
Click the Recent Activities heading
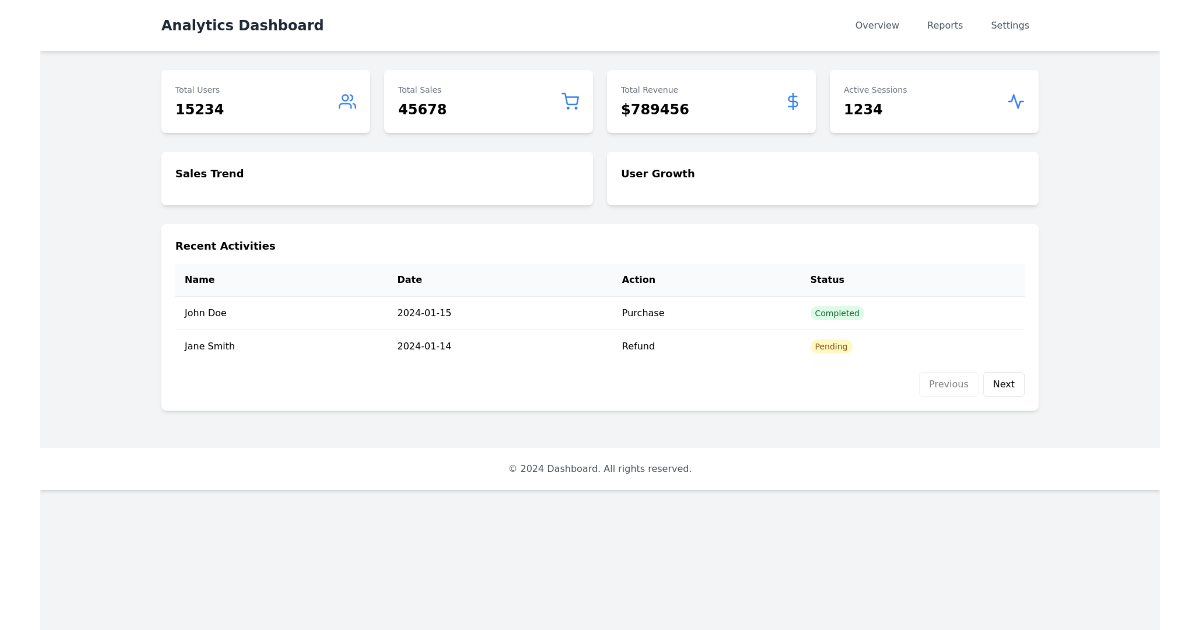(x=225, y=246)
